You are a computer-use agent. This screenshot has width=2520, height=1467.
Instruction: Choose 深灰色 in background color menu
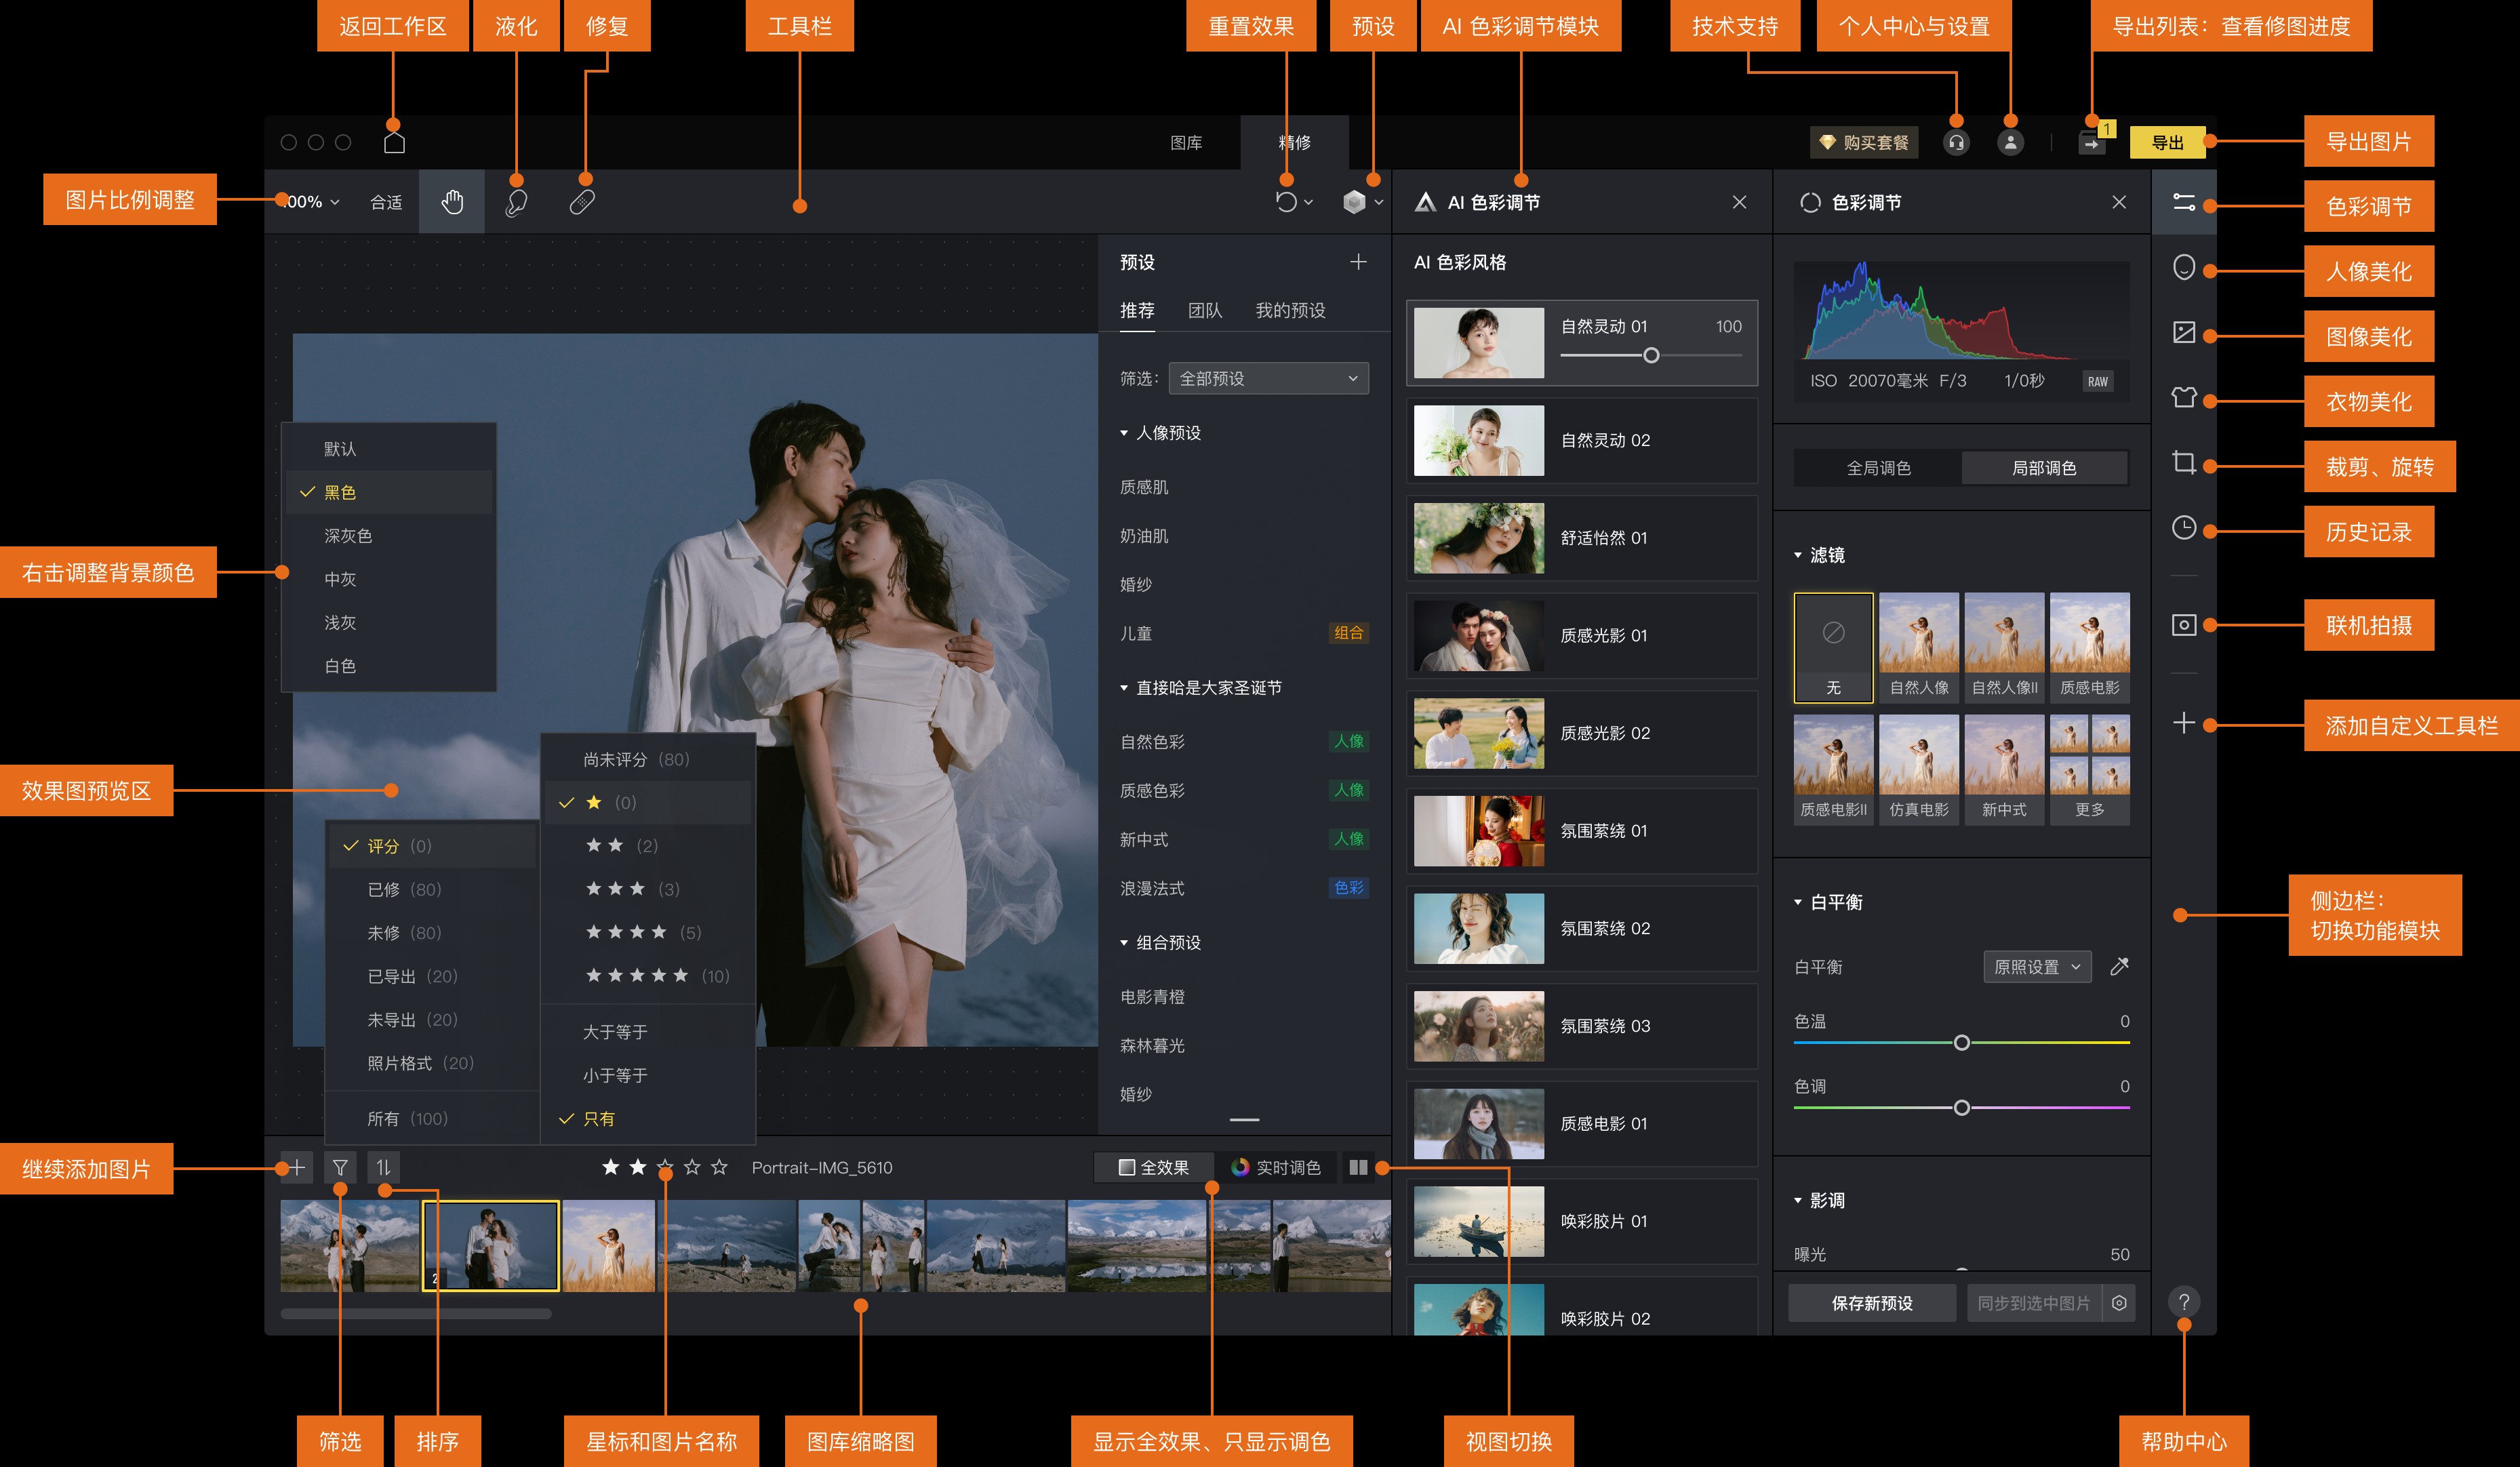coord(348,536)
